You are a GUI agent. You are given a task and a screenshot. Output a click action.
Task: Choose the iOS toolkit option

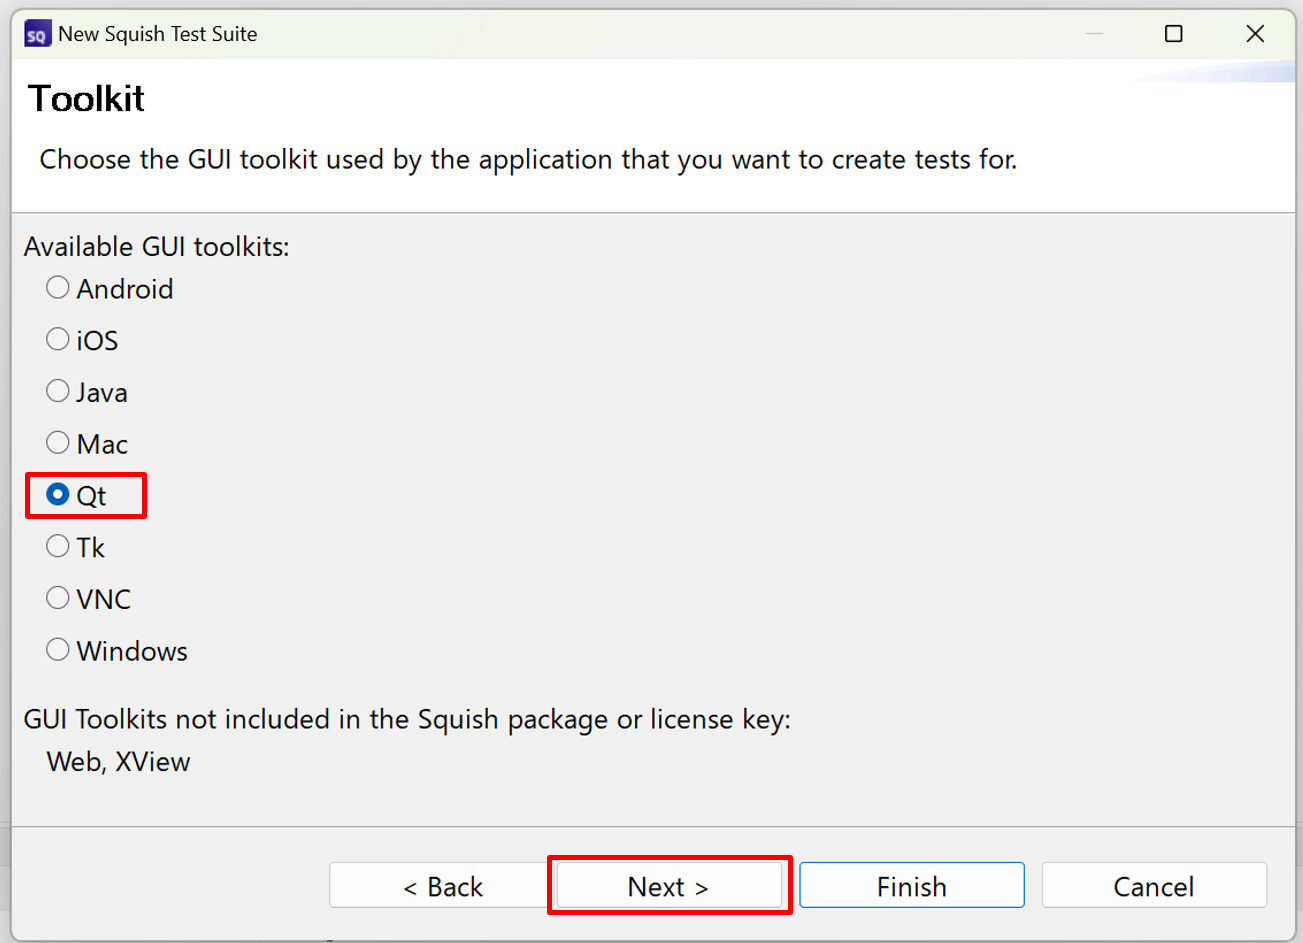[x=58, y=340]
